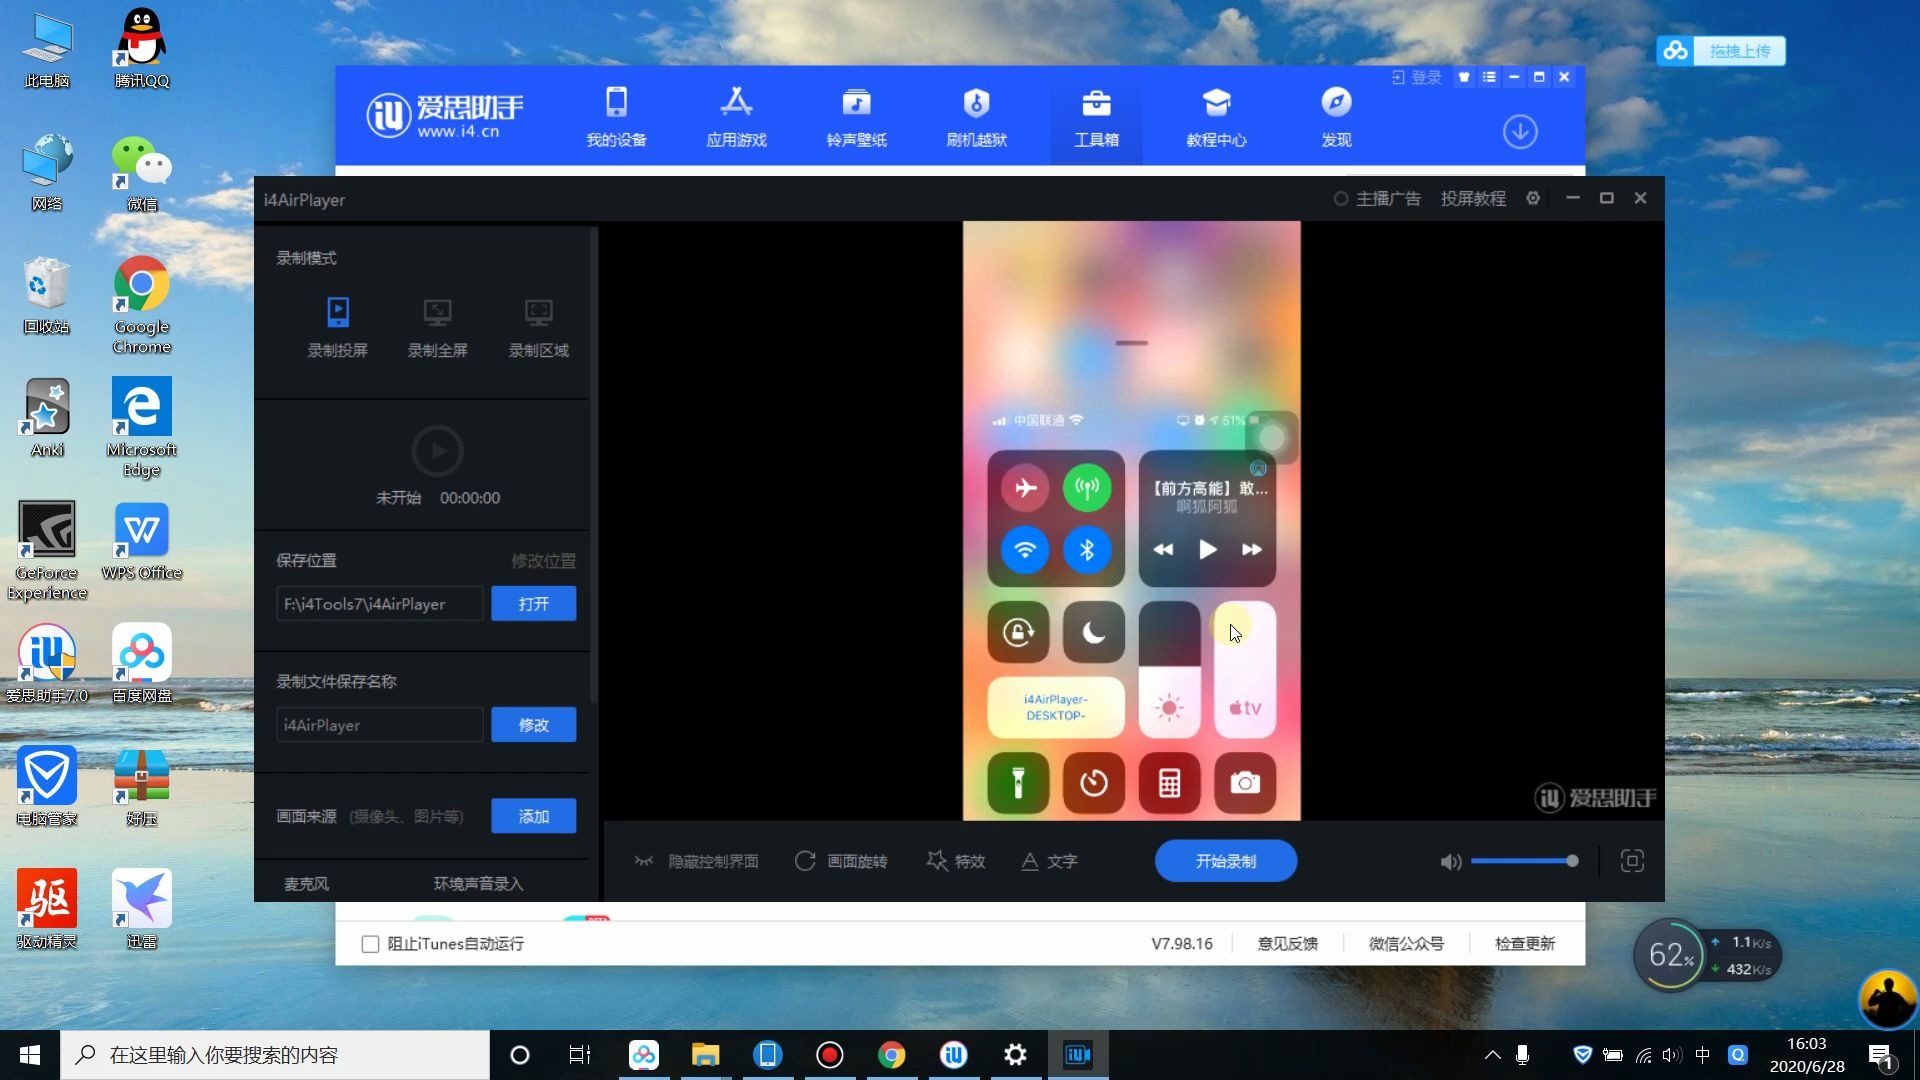Select the 录制全屏 recording mode
Image resolution: width=1920 pixels, height=1080 pixels.
tap(438, 327)
